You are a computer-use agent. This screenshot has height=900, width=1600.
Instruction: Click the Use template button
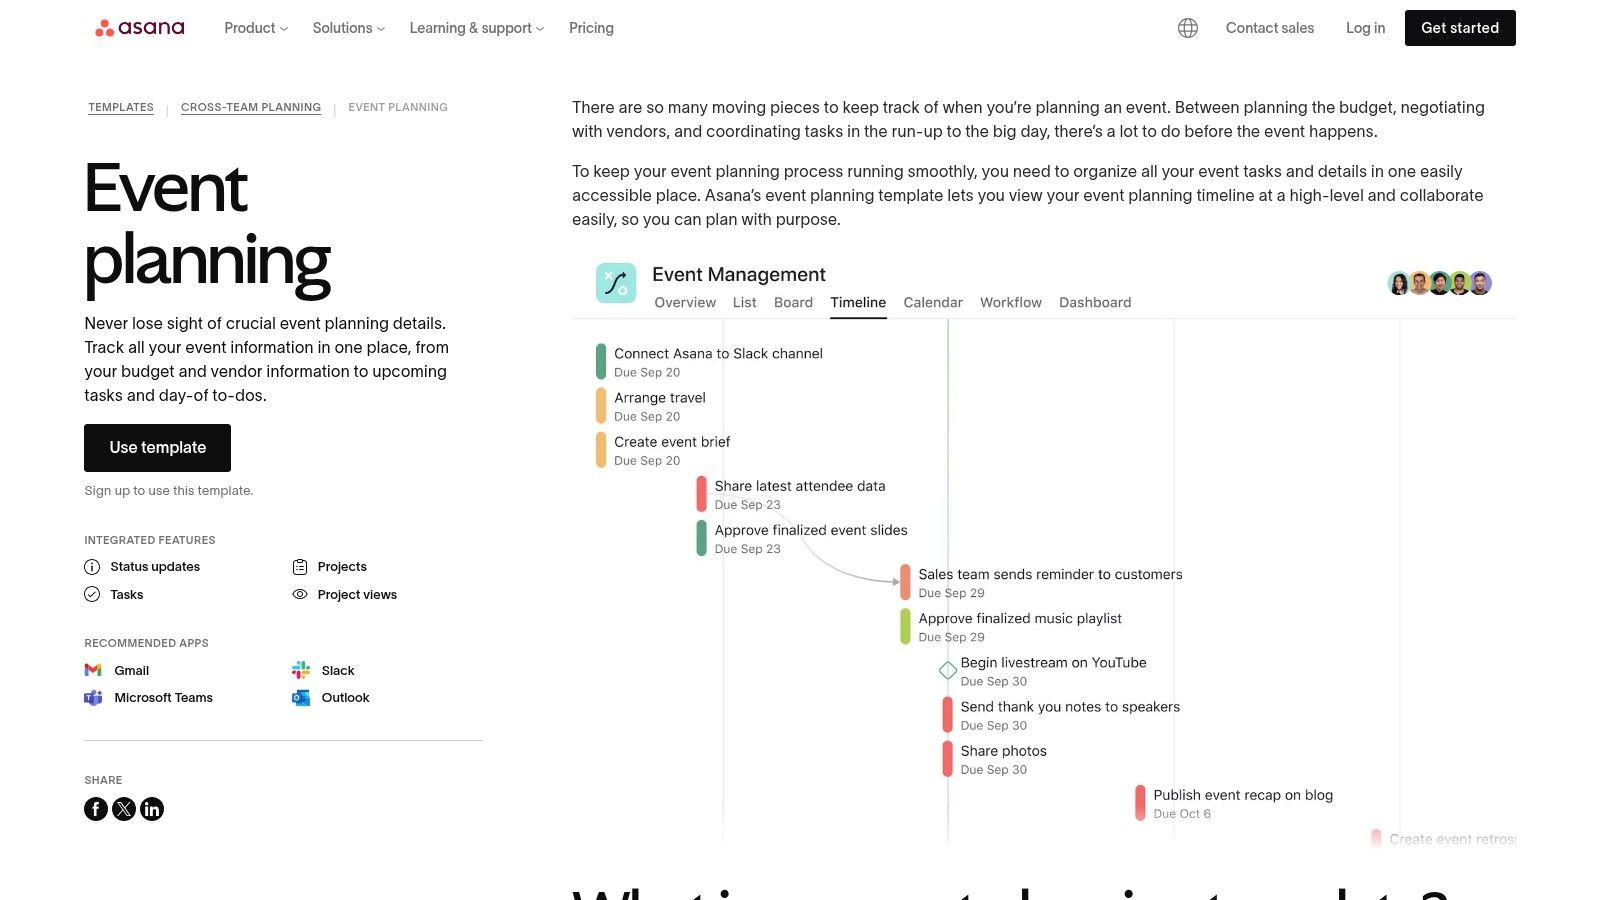(157, 447)
